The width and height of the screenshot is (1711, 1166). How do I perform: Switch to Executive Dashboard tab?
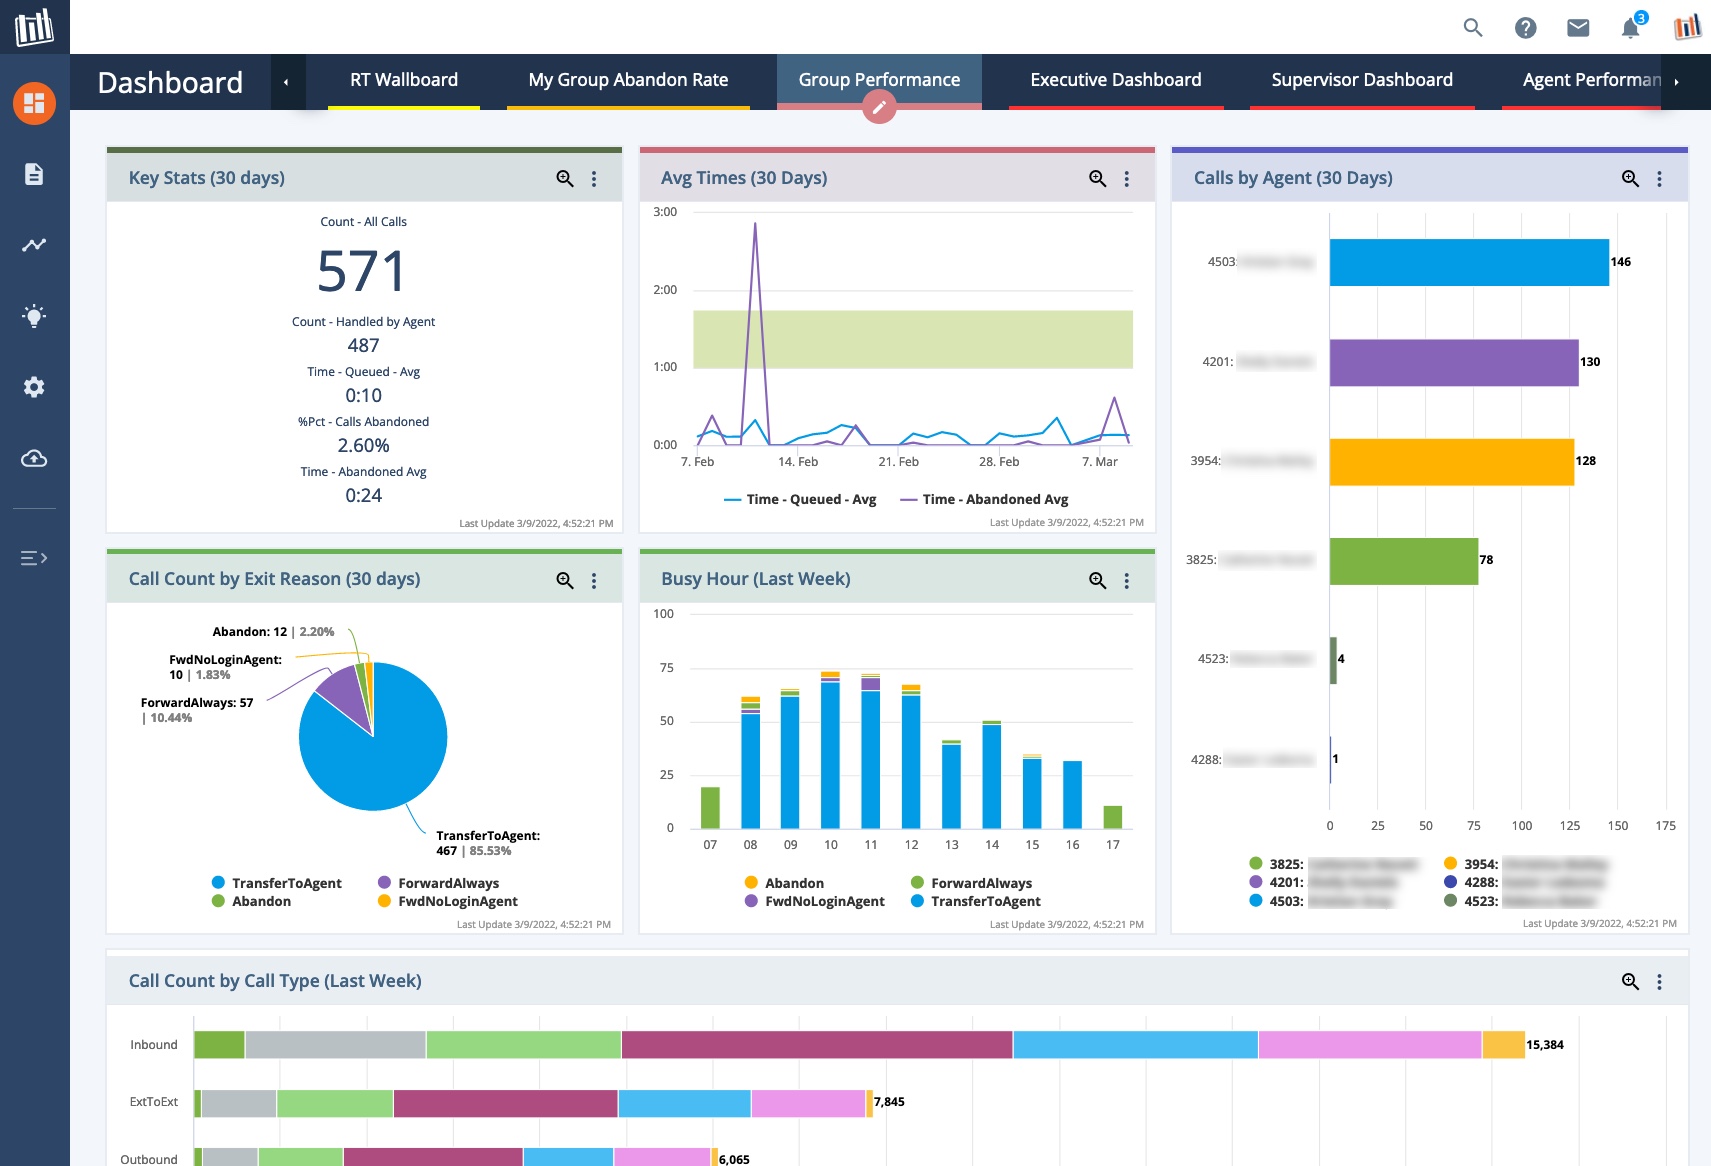click(1116, 80)
